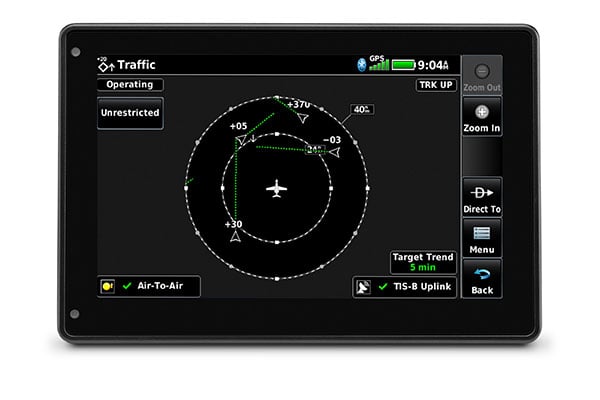Viewport: 600px width, 400px height.
Task: Select the traffic target labeled +30
Action: pyautogui.click(x=235, y=237)
